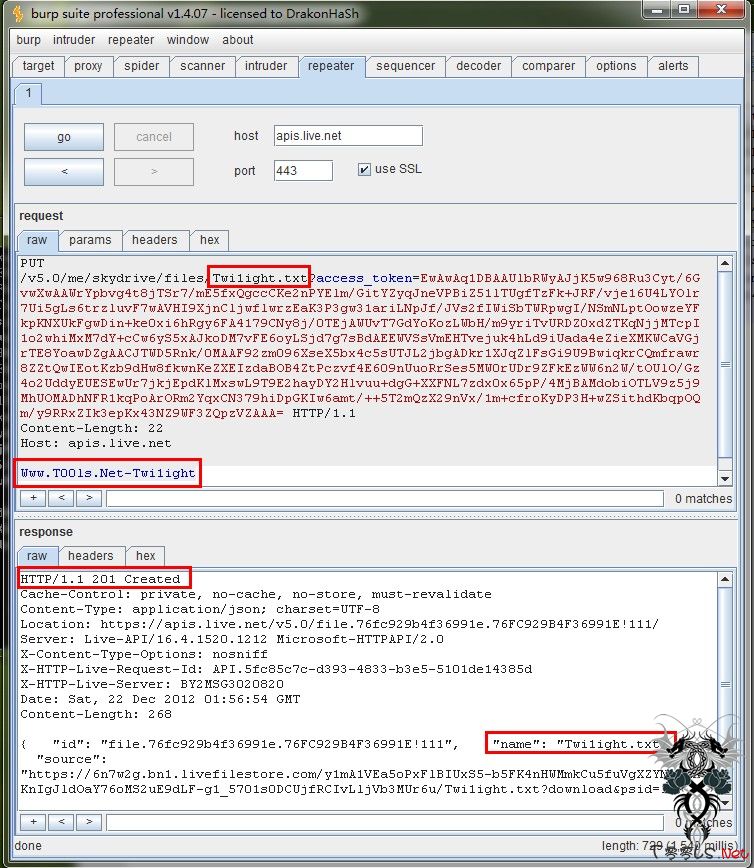The width and height of the screenshot is (754, 868).
Task: Click the request scrollbar up arrow
Action: 725,264
